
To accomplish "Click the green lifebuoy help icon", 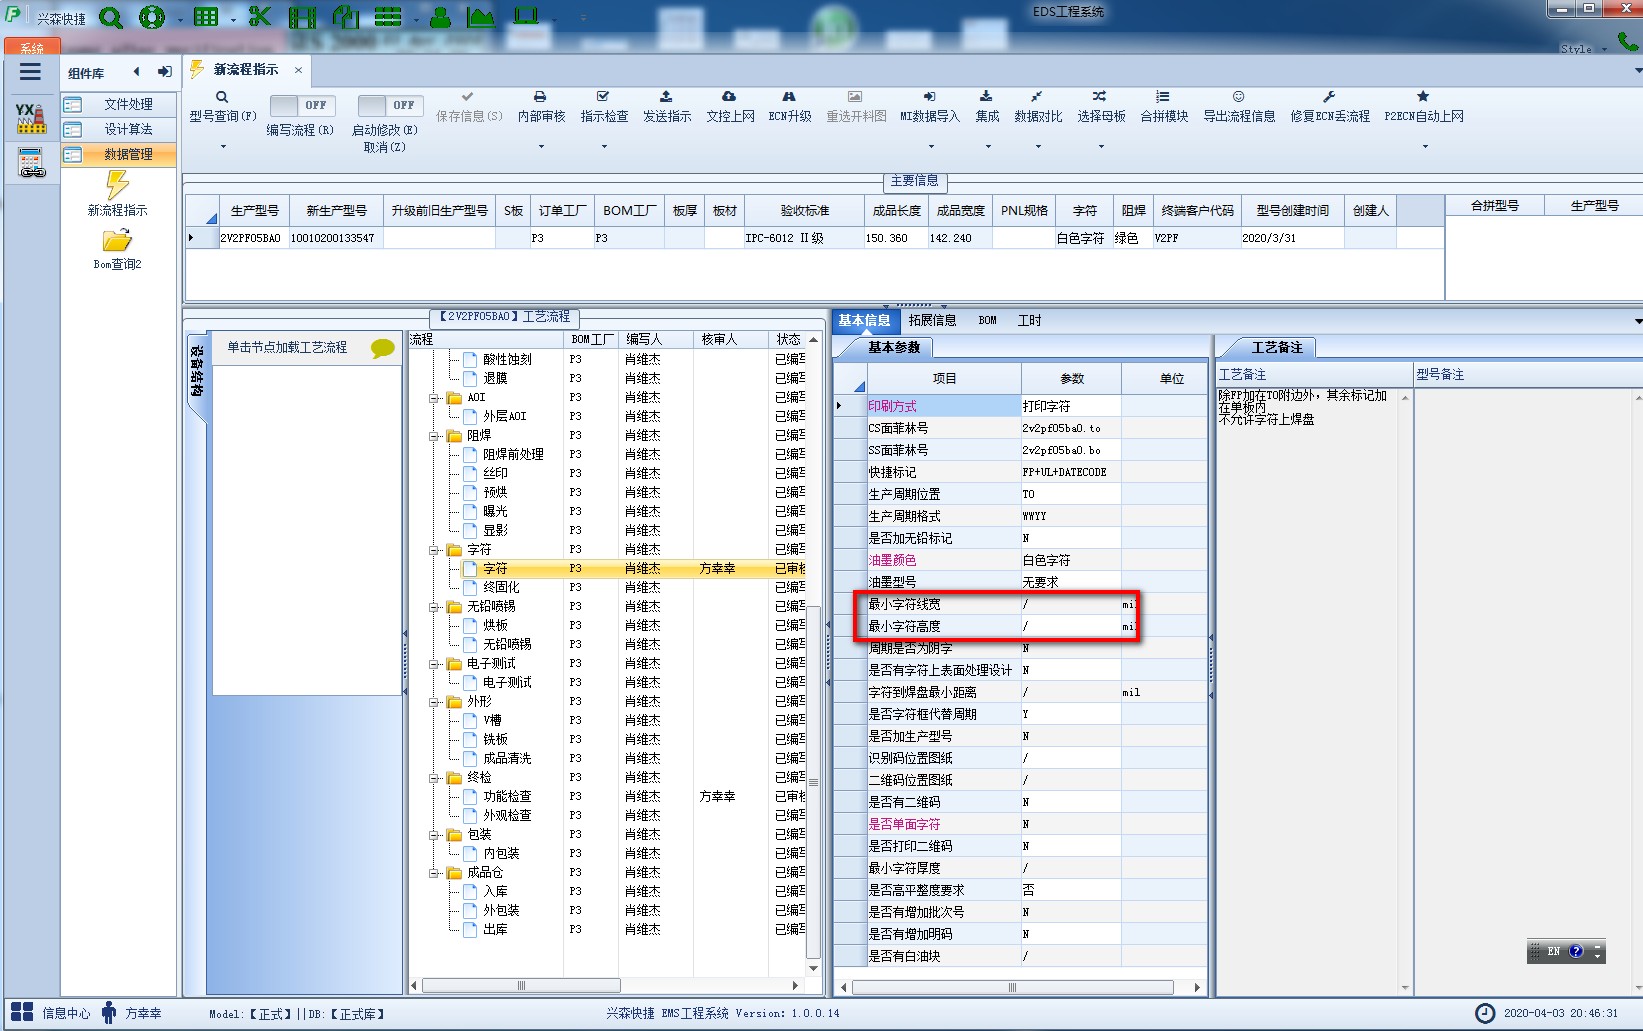I will (x=152, y=17).
